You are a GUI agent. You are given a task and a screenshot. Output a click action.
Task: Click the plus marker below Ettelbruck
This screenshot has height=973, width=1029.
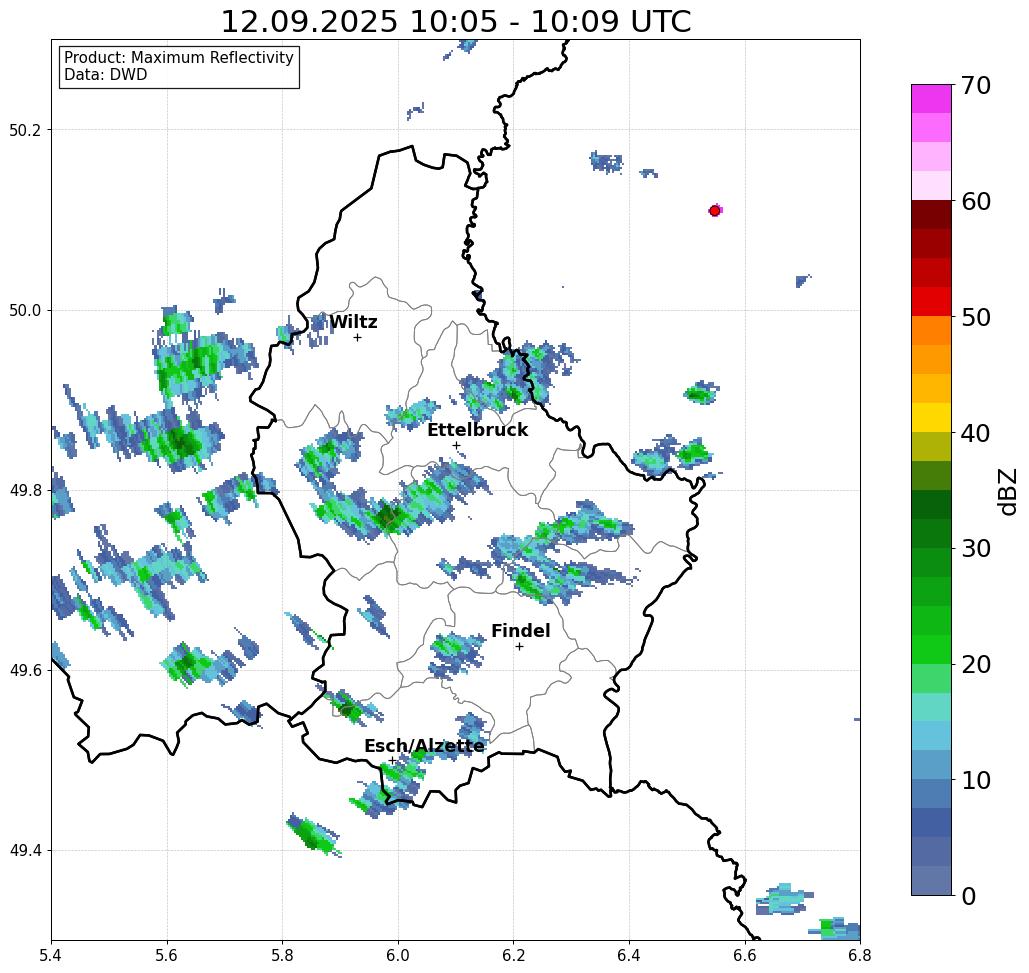[x=457, y=445]
